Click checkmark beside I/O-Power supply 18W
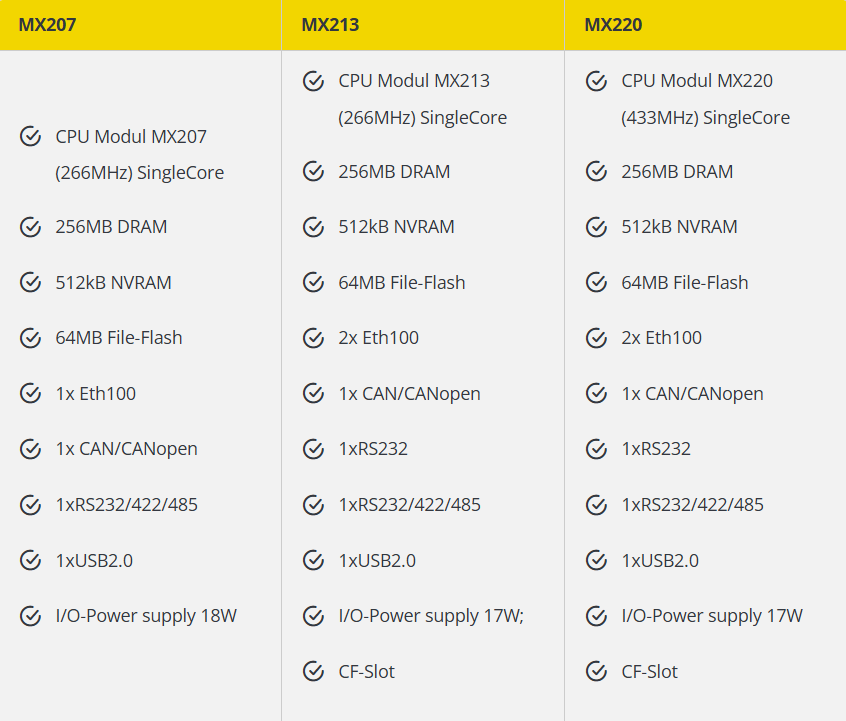This screenshot has height=721, width=846. [30, 616]
